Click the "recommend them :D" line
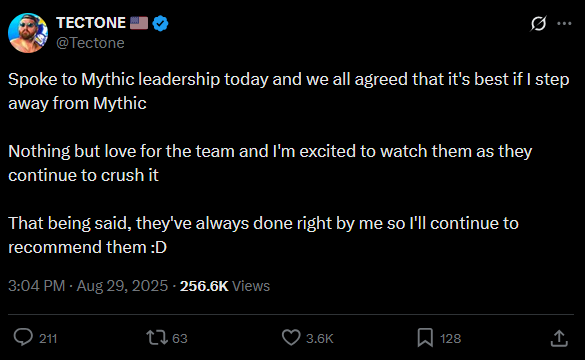This screenshot has width=585, height=360. [87, 247]
